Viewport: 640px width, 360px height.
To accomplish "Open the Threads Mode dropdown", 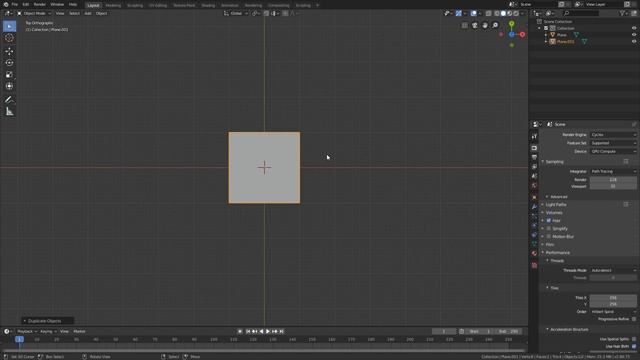I will pos(613,270).
